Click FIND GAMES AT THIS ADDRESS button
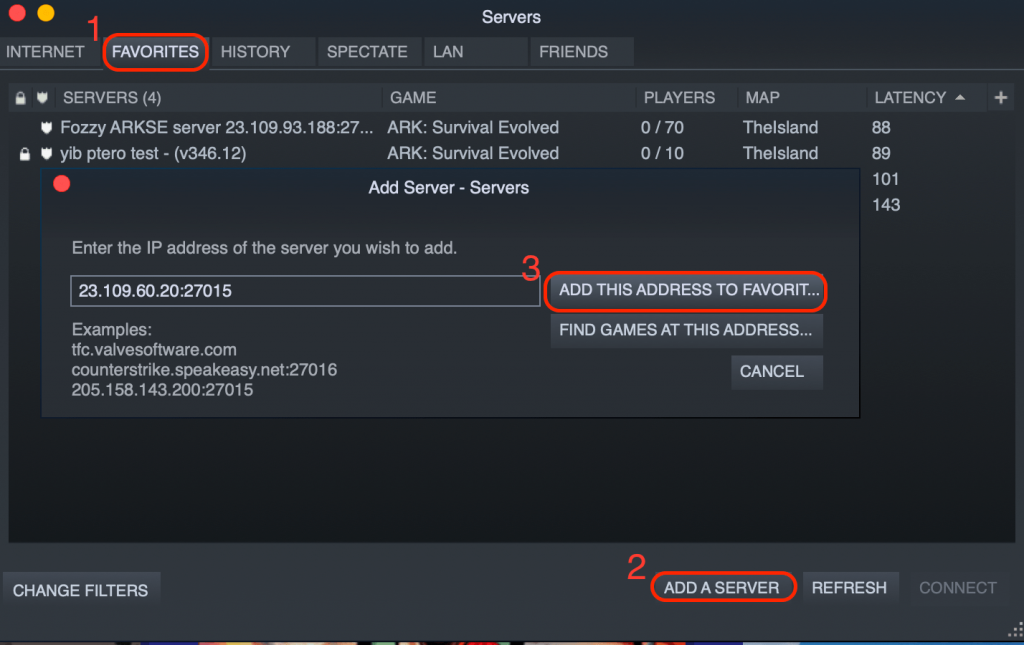 (686, 330)
